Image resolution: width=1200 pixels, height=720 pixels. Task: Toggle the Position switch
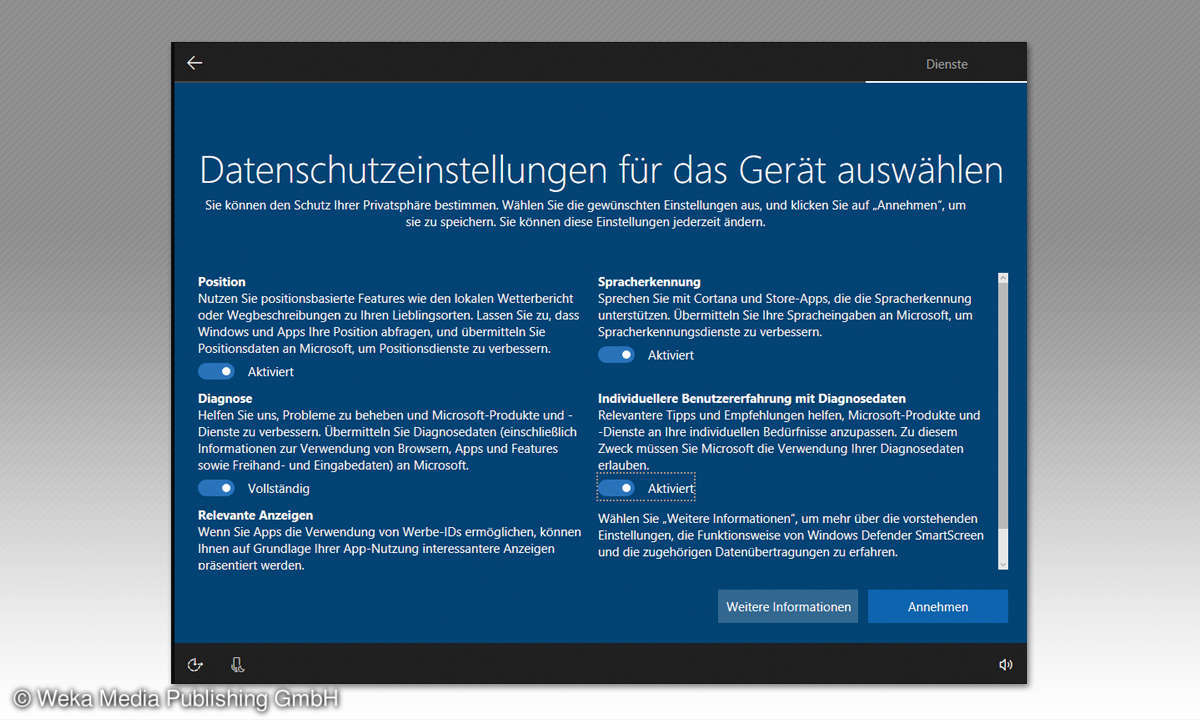[x=217, y=371]
